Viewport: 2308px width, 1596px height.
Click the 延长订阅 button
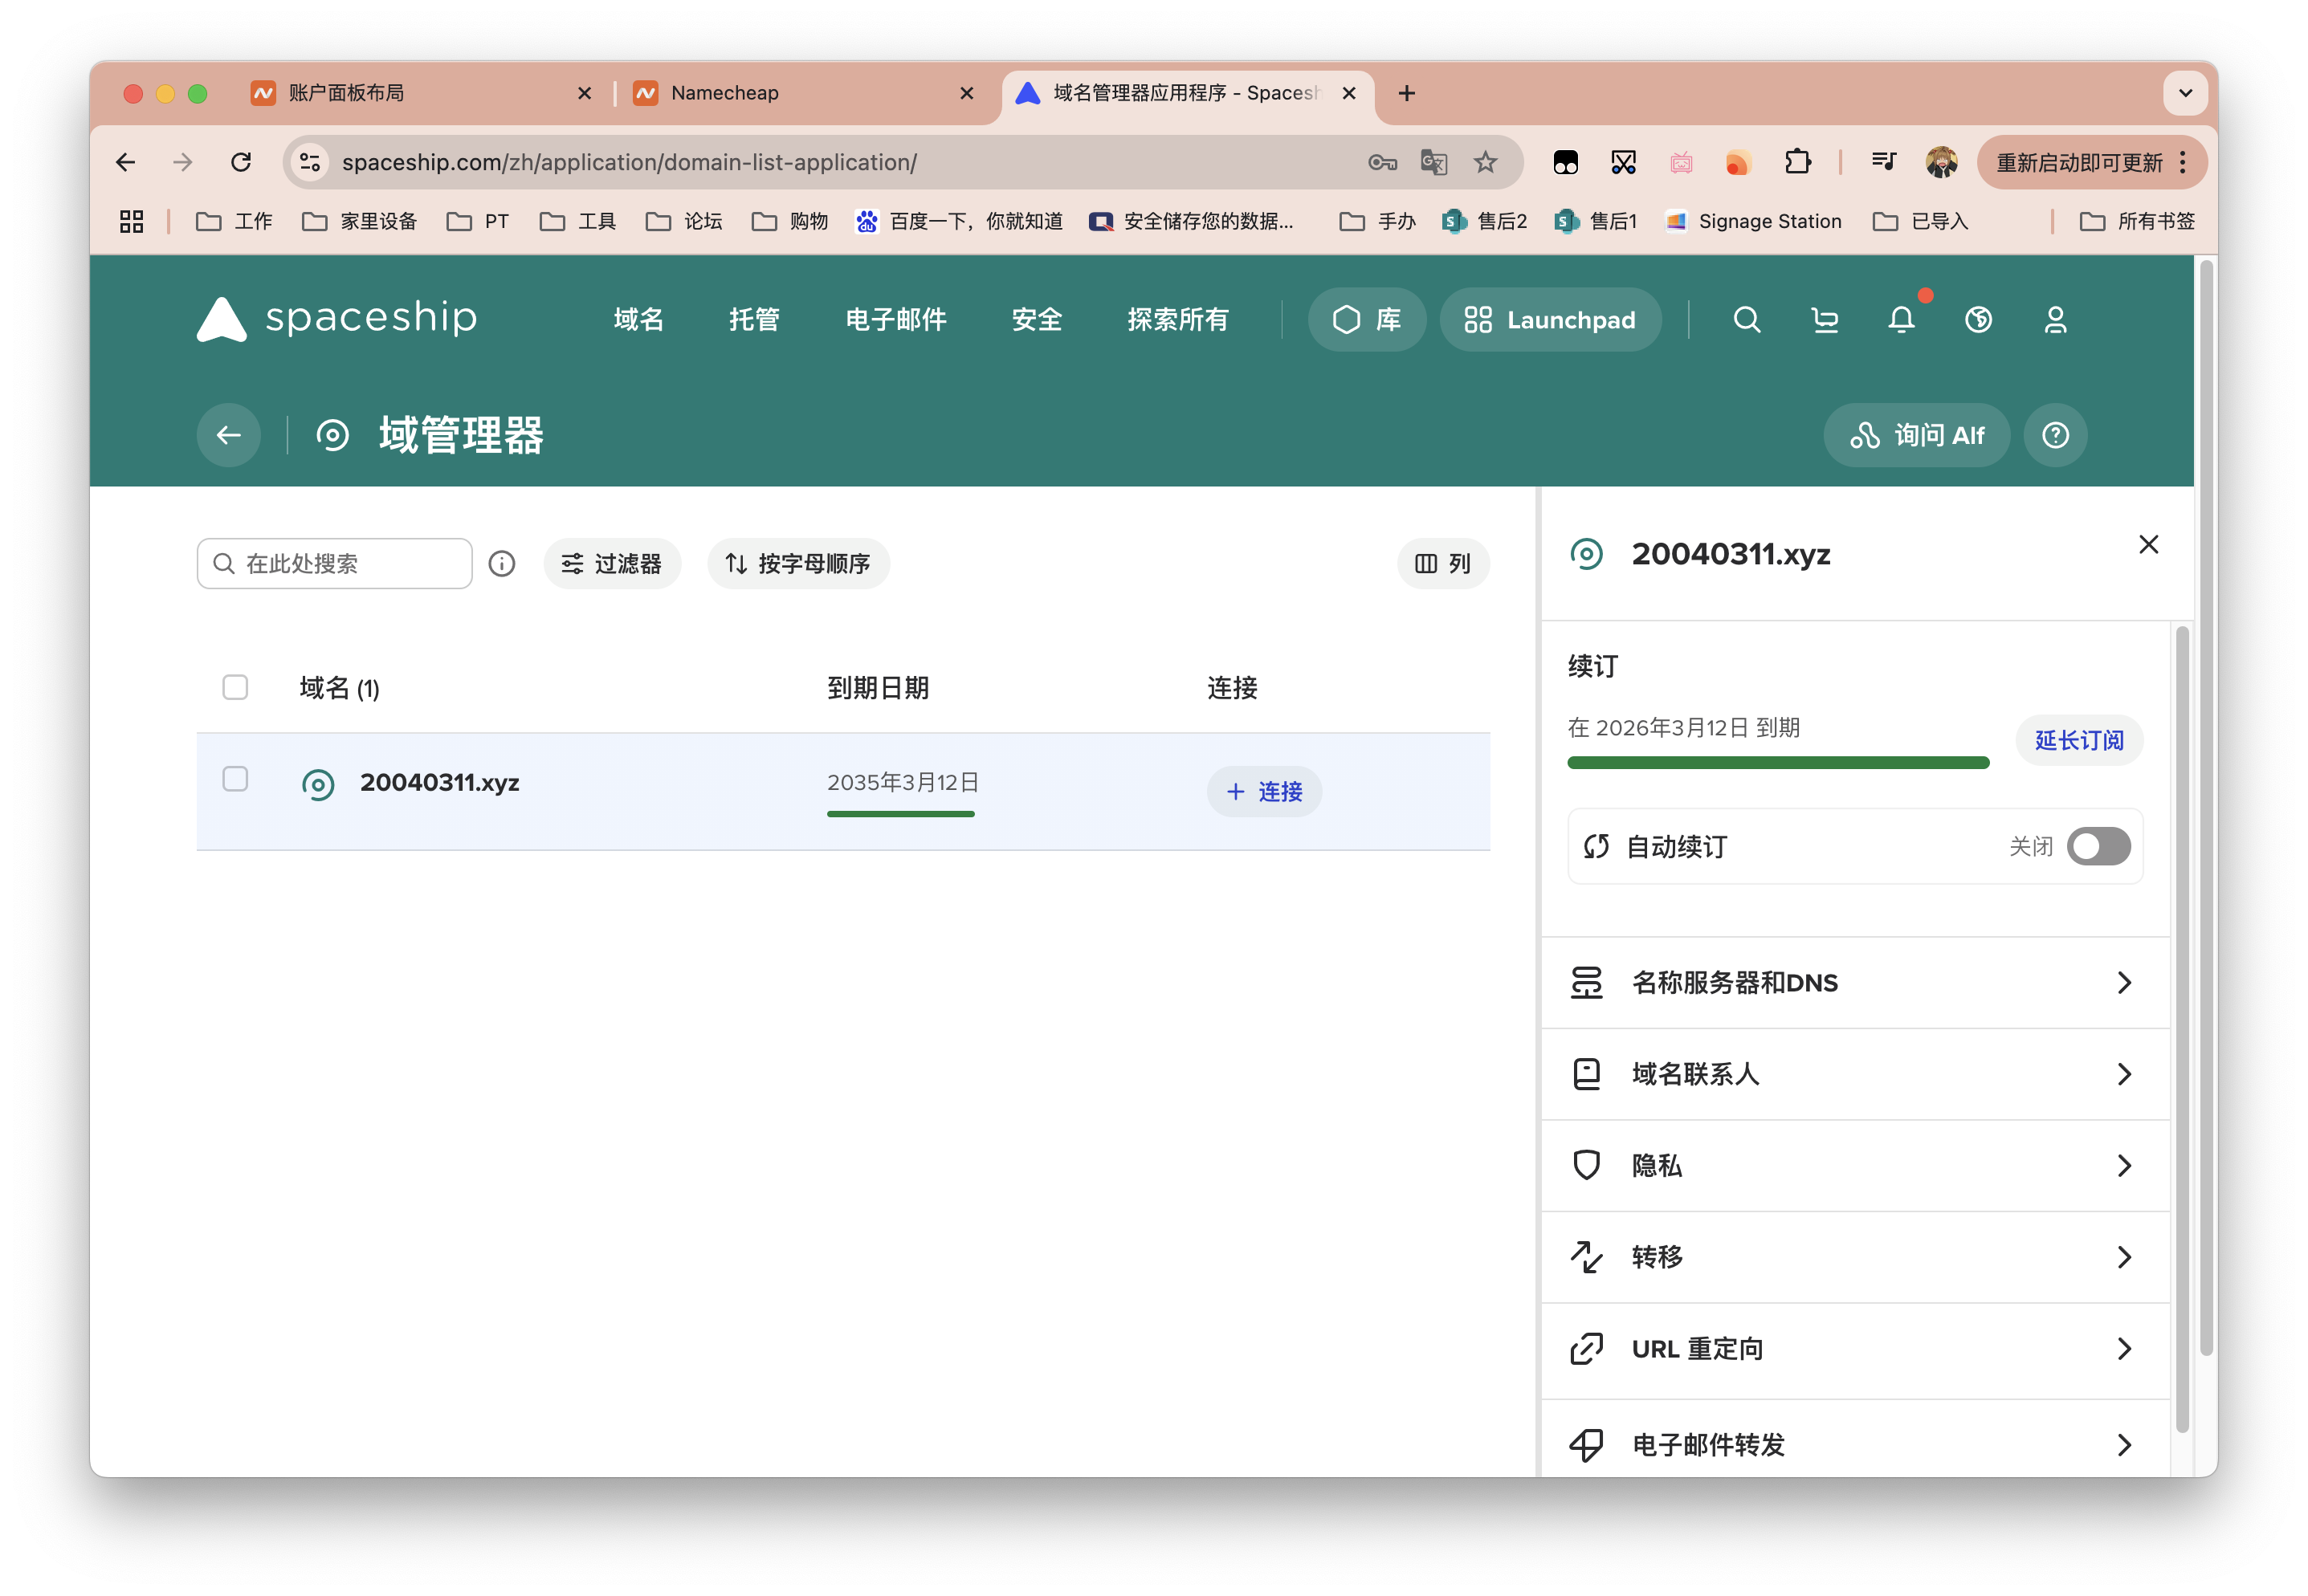click(x=2079, y=740)
